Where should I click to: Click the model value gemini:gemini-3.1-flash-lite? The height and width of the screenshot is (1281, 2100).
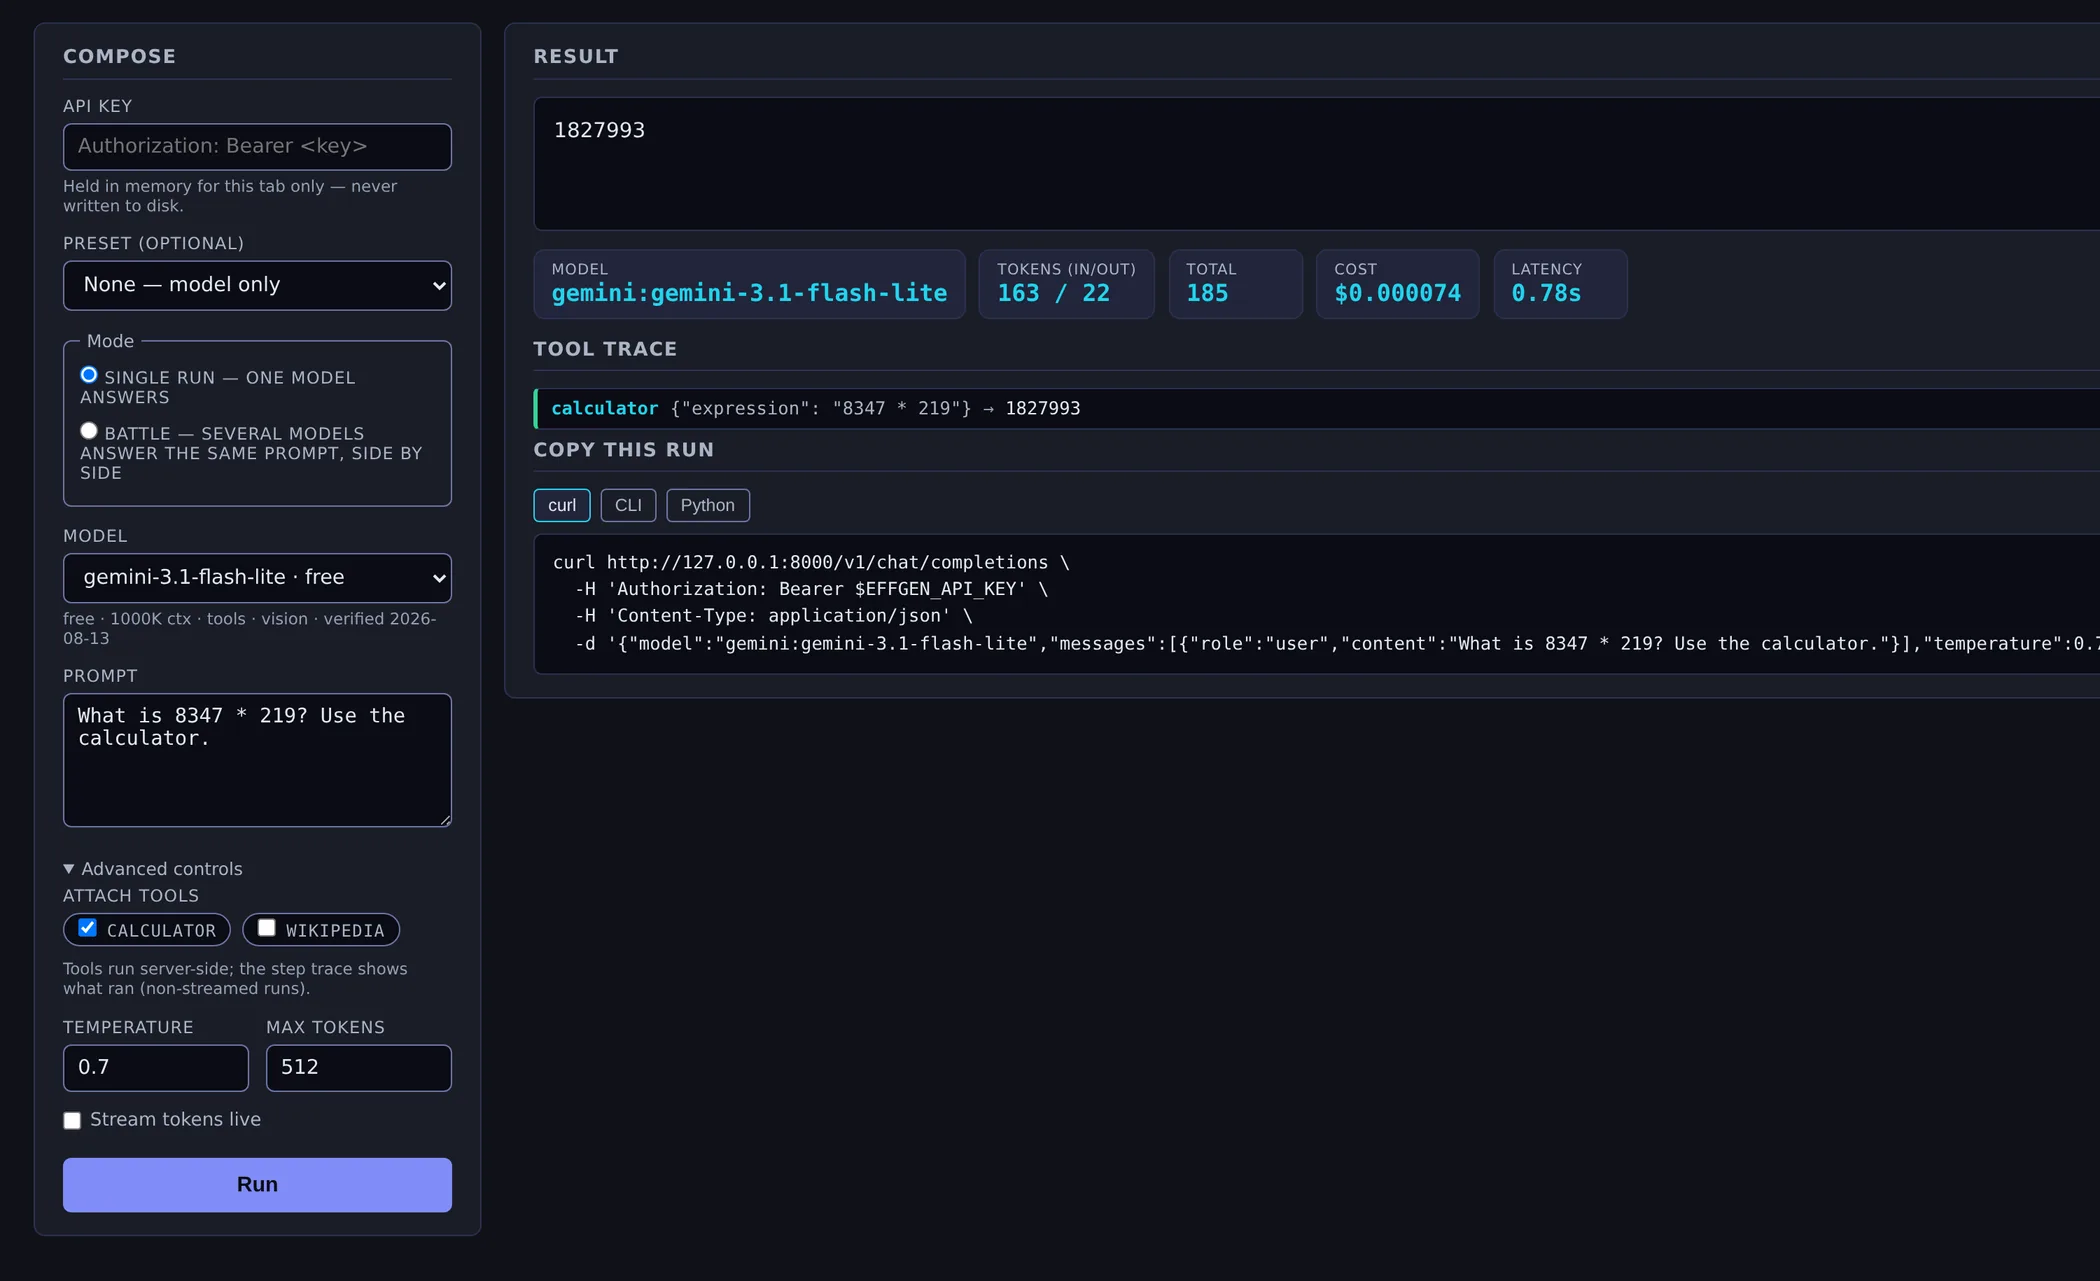[x=749, y=293]
